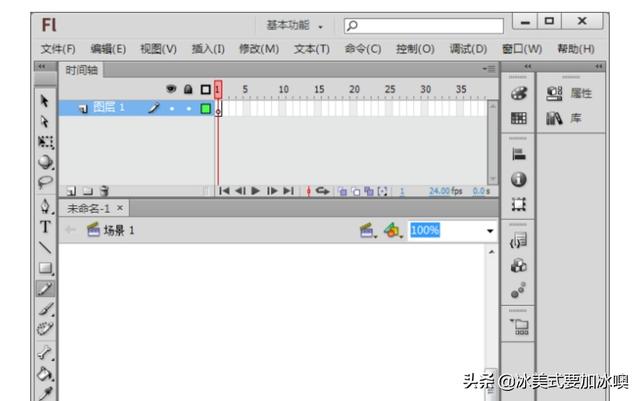Activate the Free Transform tool
640x401 pixels.
click(x=46, y=142)
